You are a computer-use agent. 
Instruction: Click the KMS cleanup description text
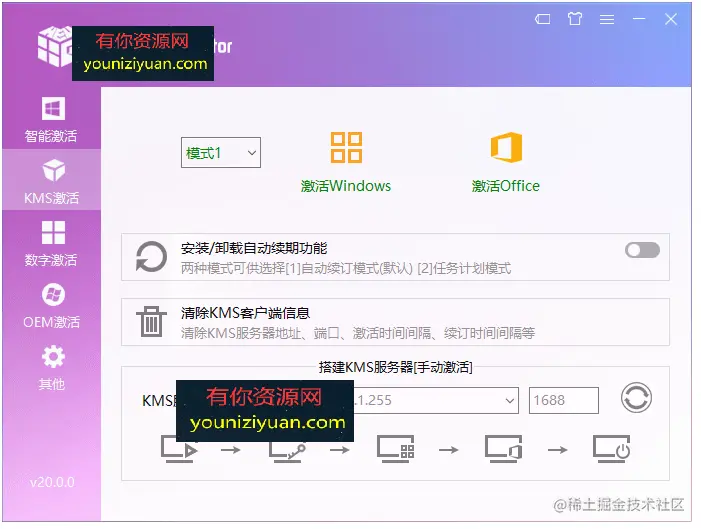[358, 333]
